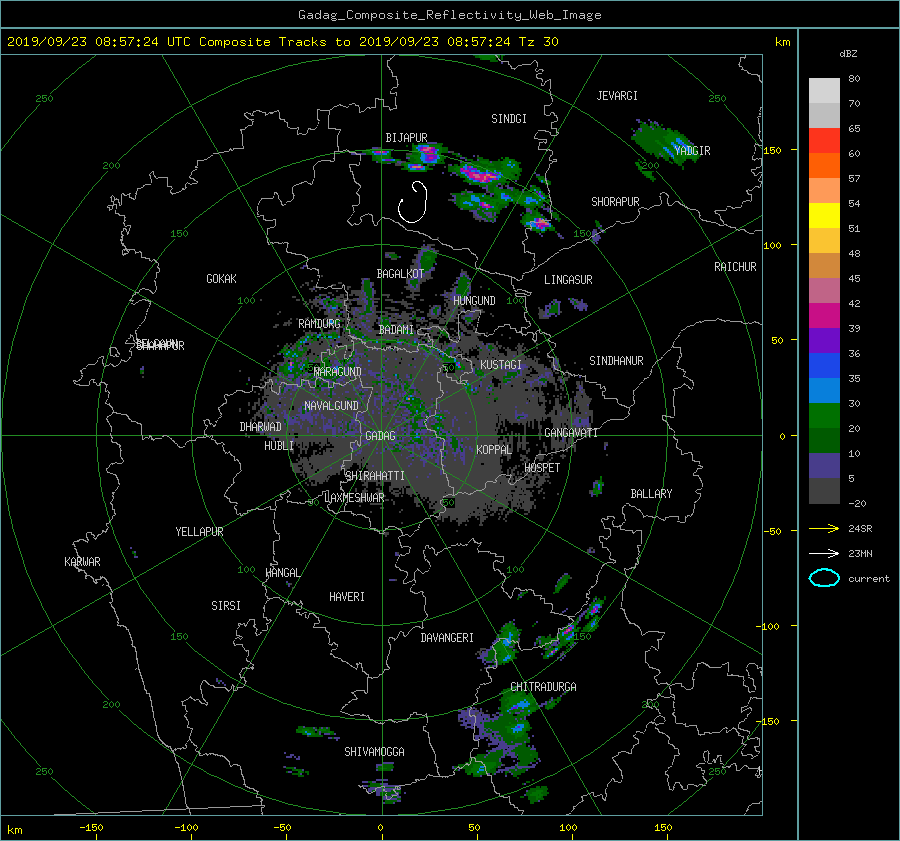Pick the magenta 39-42 dBZ swatch
The image size is (900, 841).
pos(824,315)
